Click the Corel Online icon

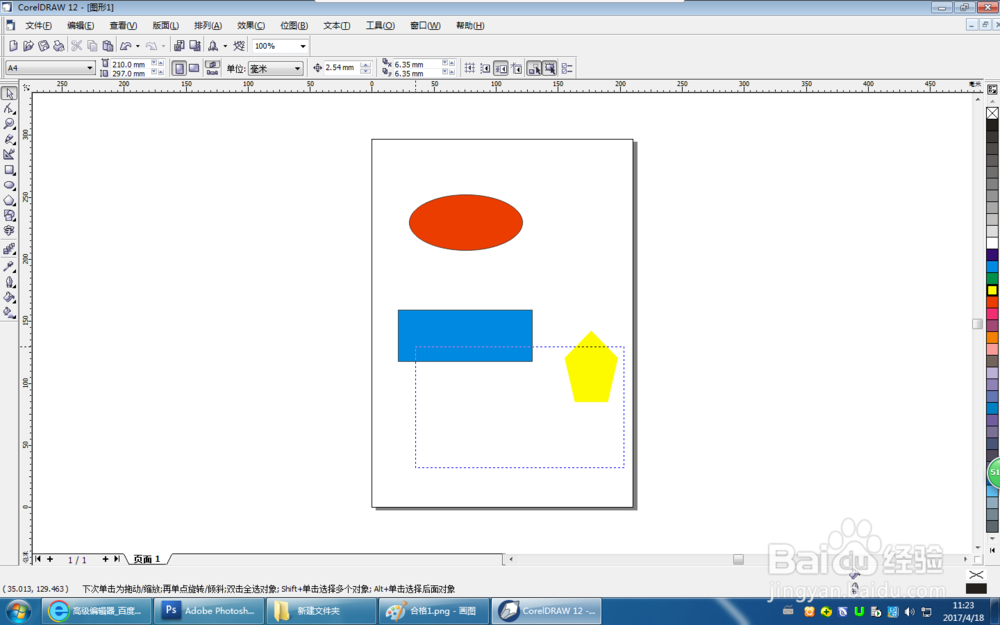pyautogui.click(x=239, y=46)
